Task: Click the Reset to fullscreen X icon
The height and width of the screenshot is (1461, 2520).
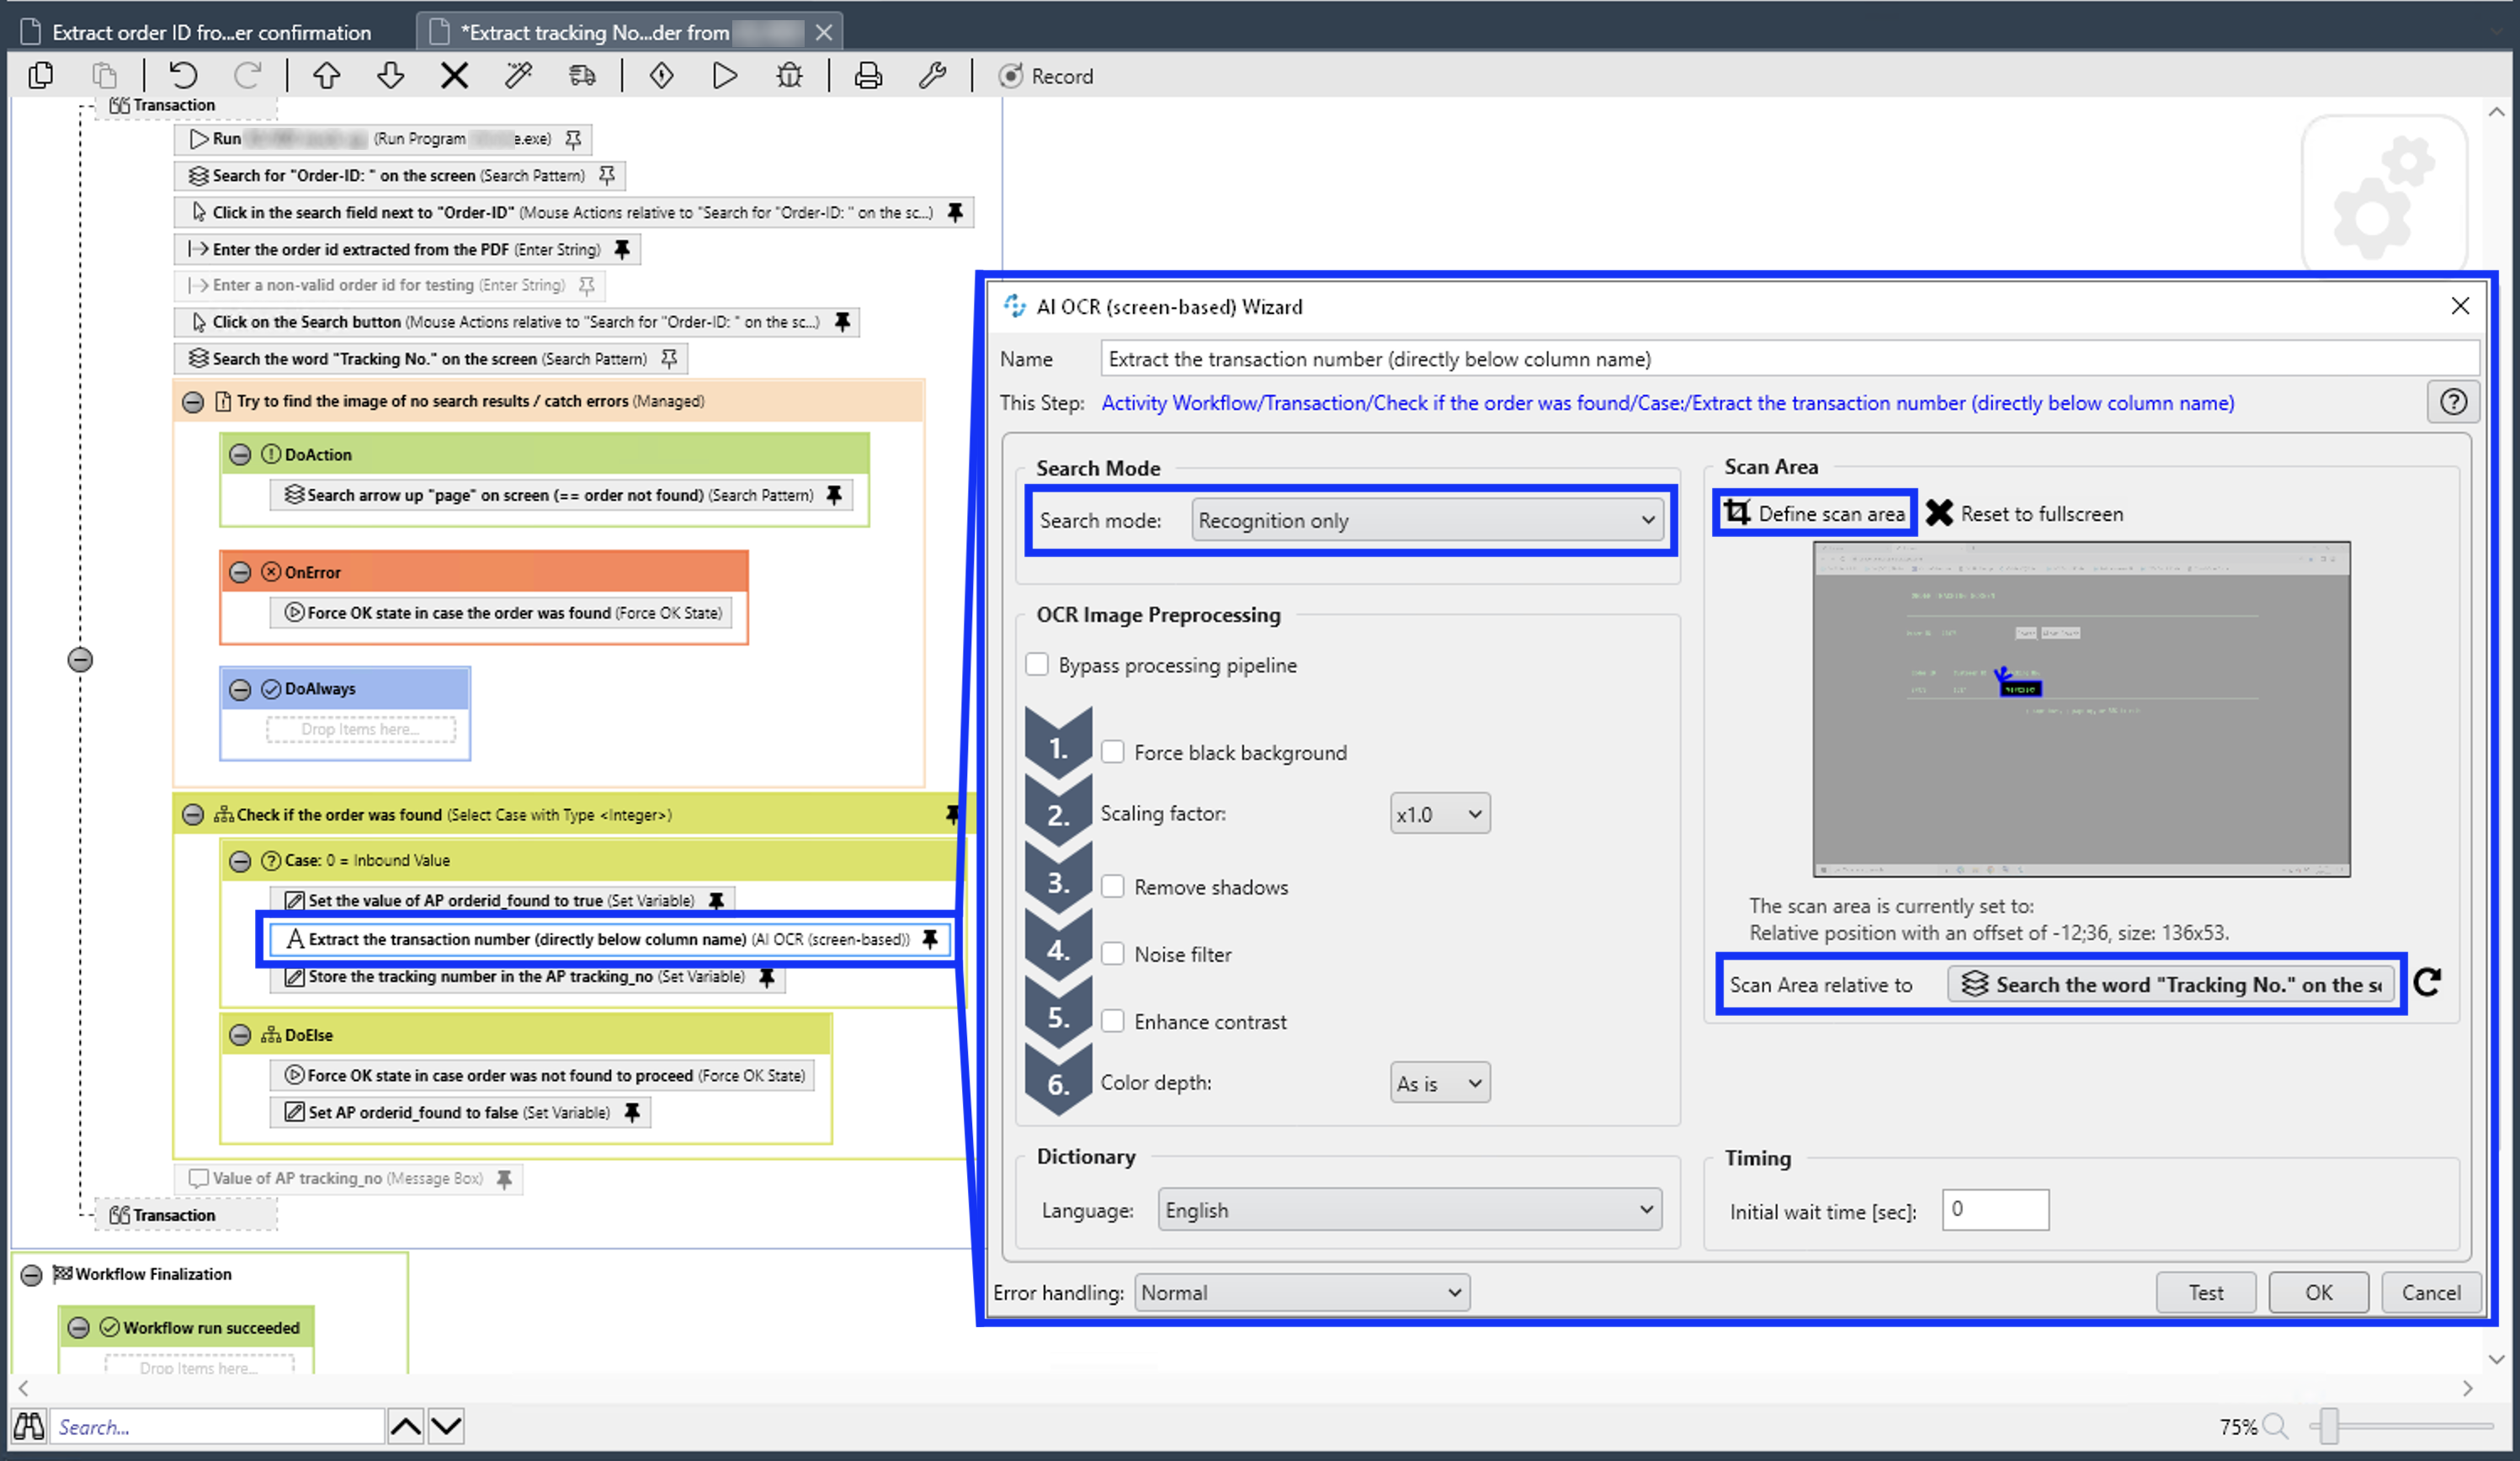Action: [1939, 513]
